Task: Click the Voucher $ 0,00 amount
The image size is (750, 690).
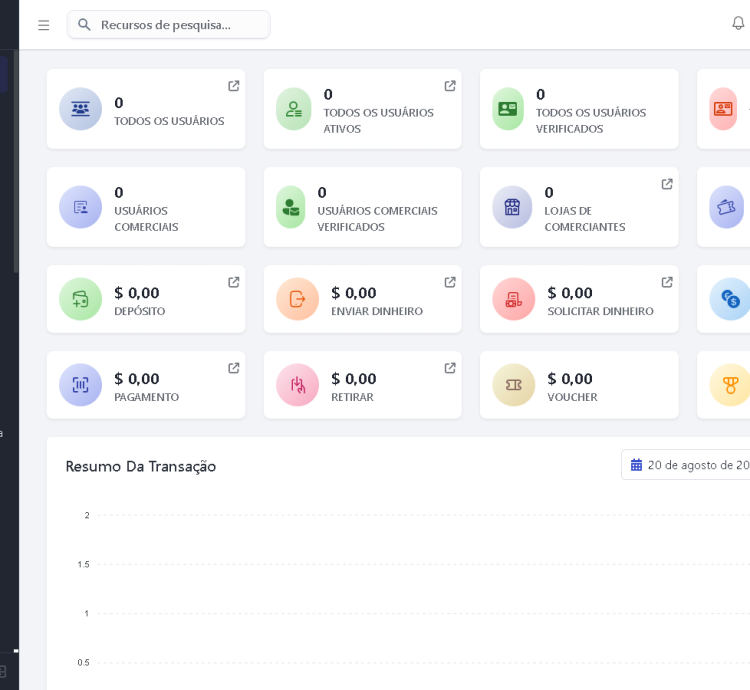Action: pyautogui.click(x=570, y=379)
